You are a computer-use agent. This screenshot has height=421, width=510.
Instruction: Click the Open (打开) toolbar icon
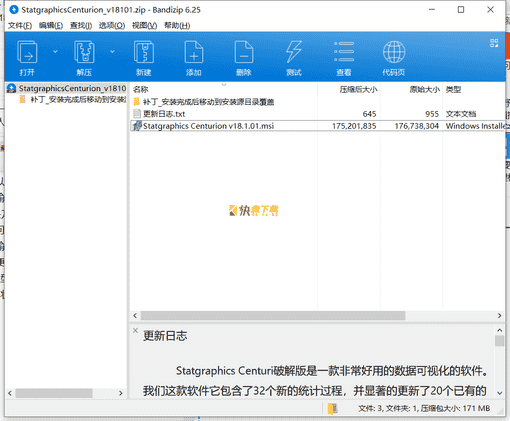click(27, 52)
